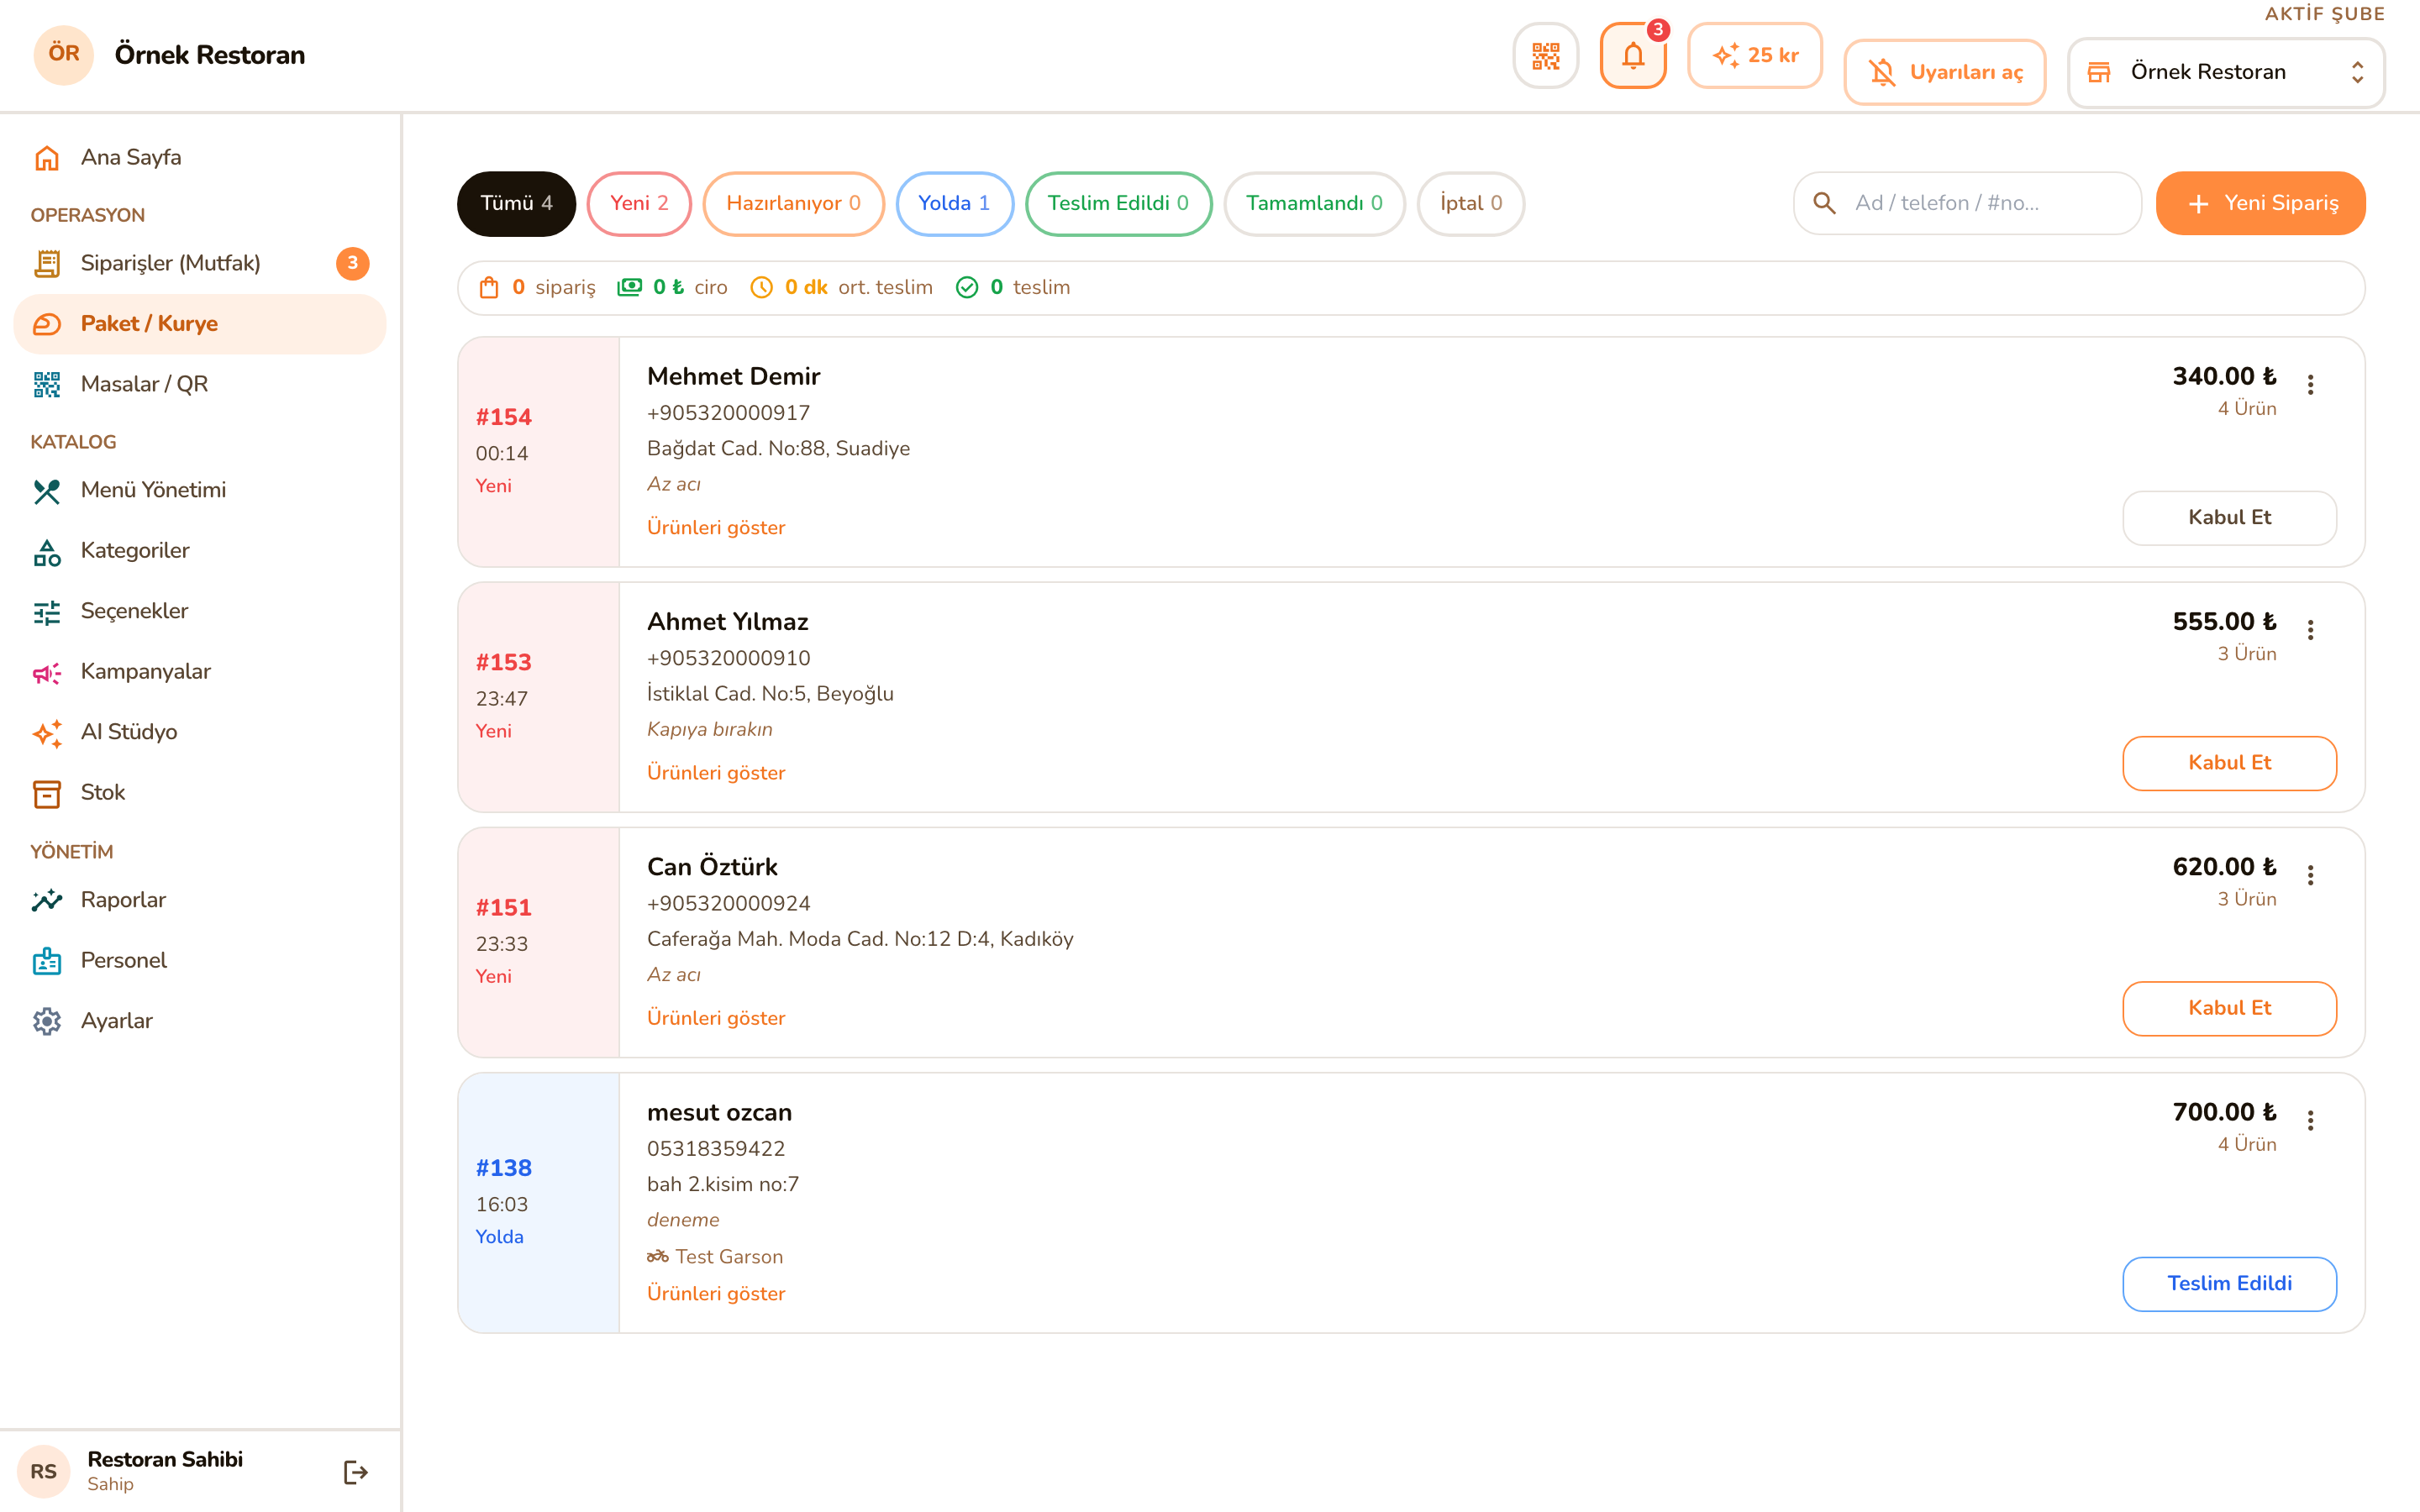The image size is (2420, 1512).
Task: Go to Ana Sayfa in sidebar
Action: point(200,158)
